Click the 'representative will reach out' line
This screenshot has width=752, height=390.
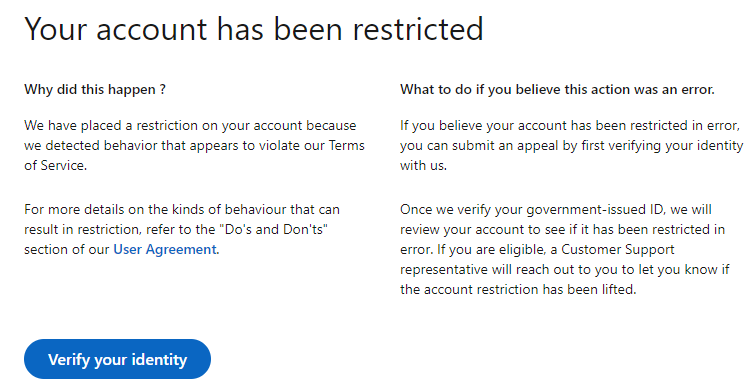pyautogui.click(x=564, y=269)
